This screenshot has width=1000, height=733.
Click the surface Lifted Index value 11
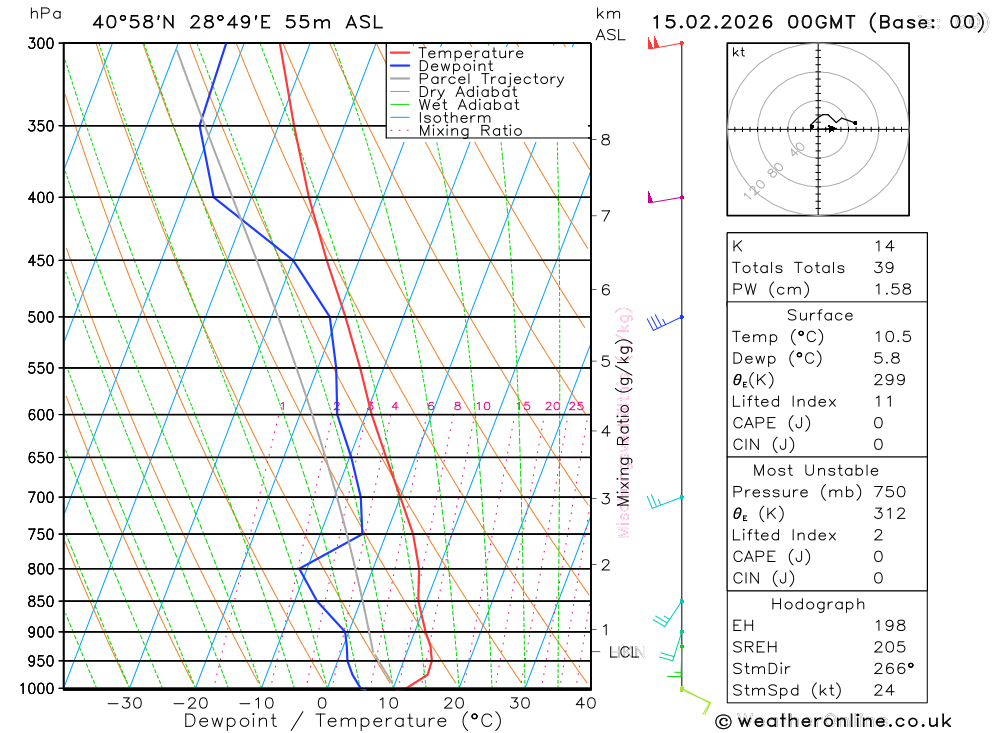tap(884, 402)
